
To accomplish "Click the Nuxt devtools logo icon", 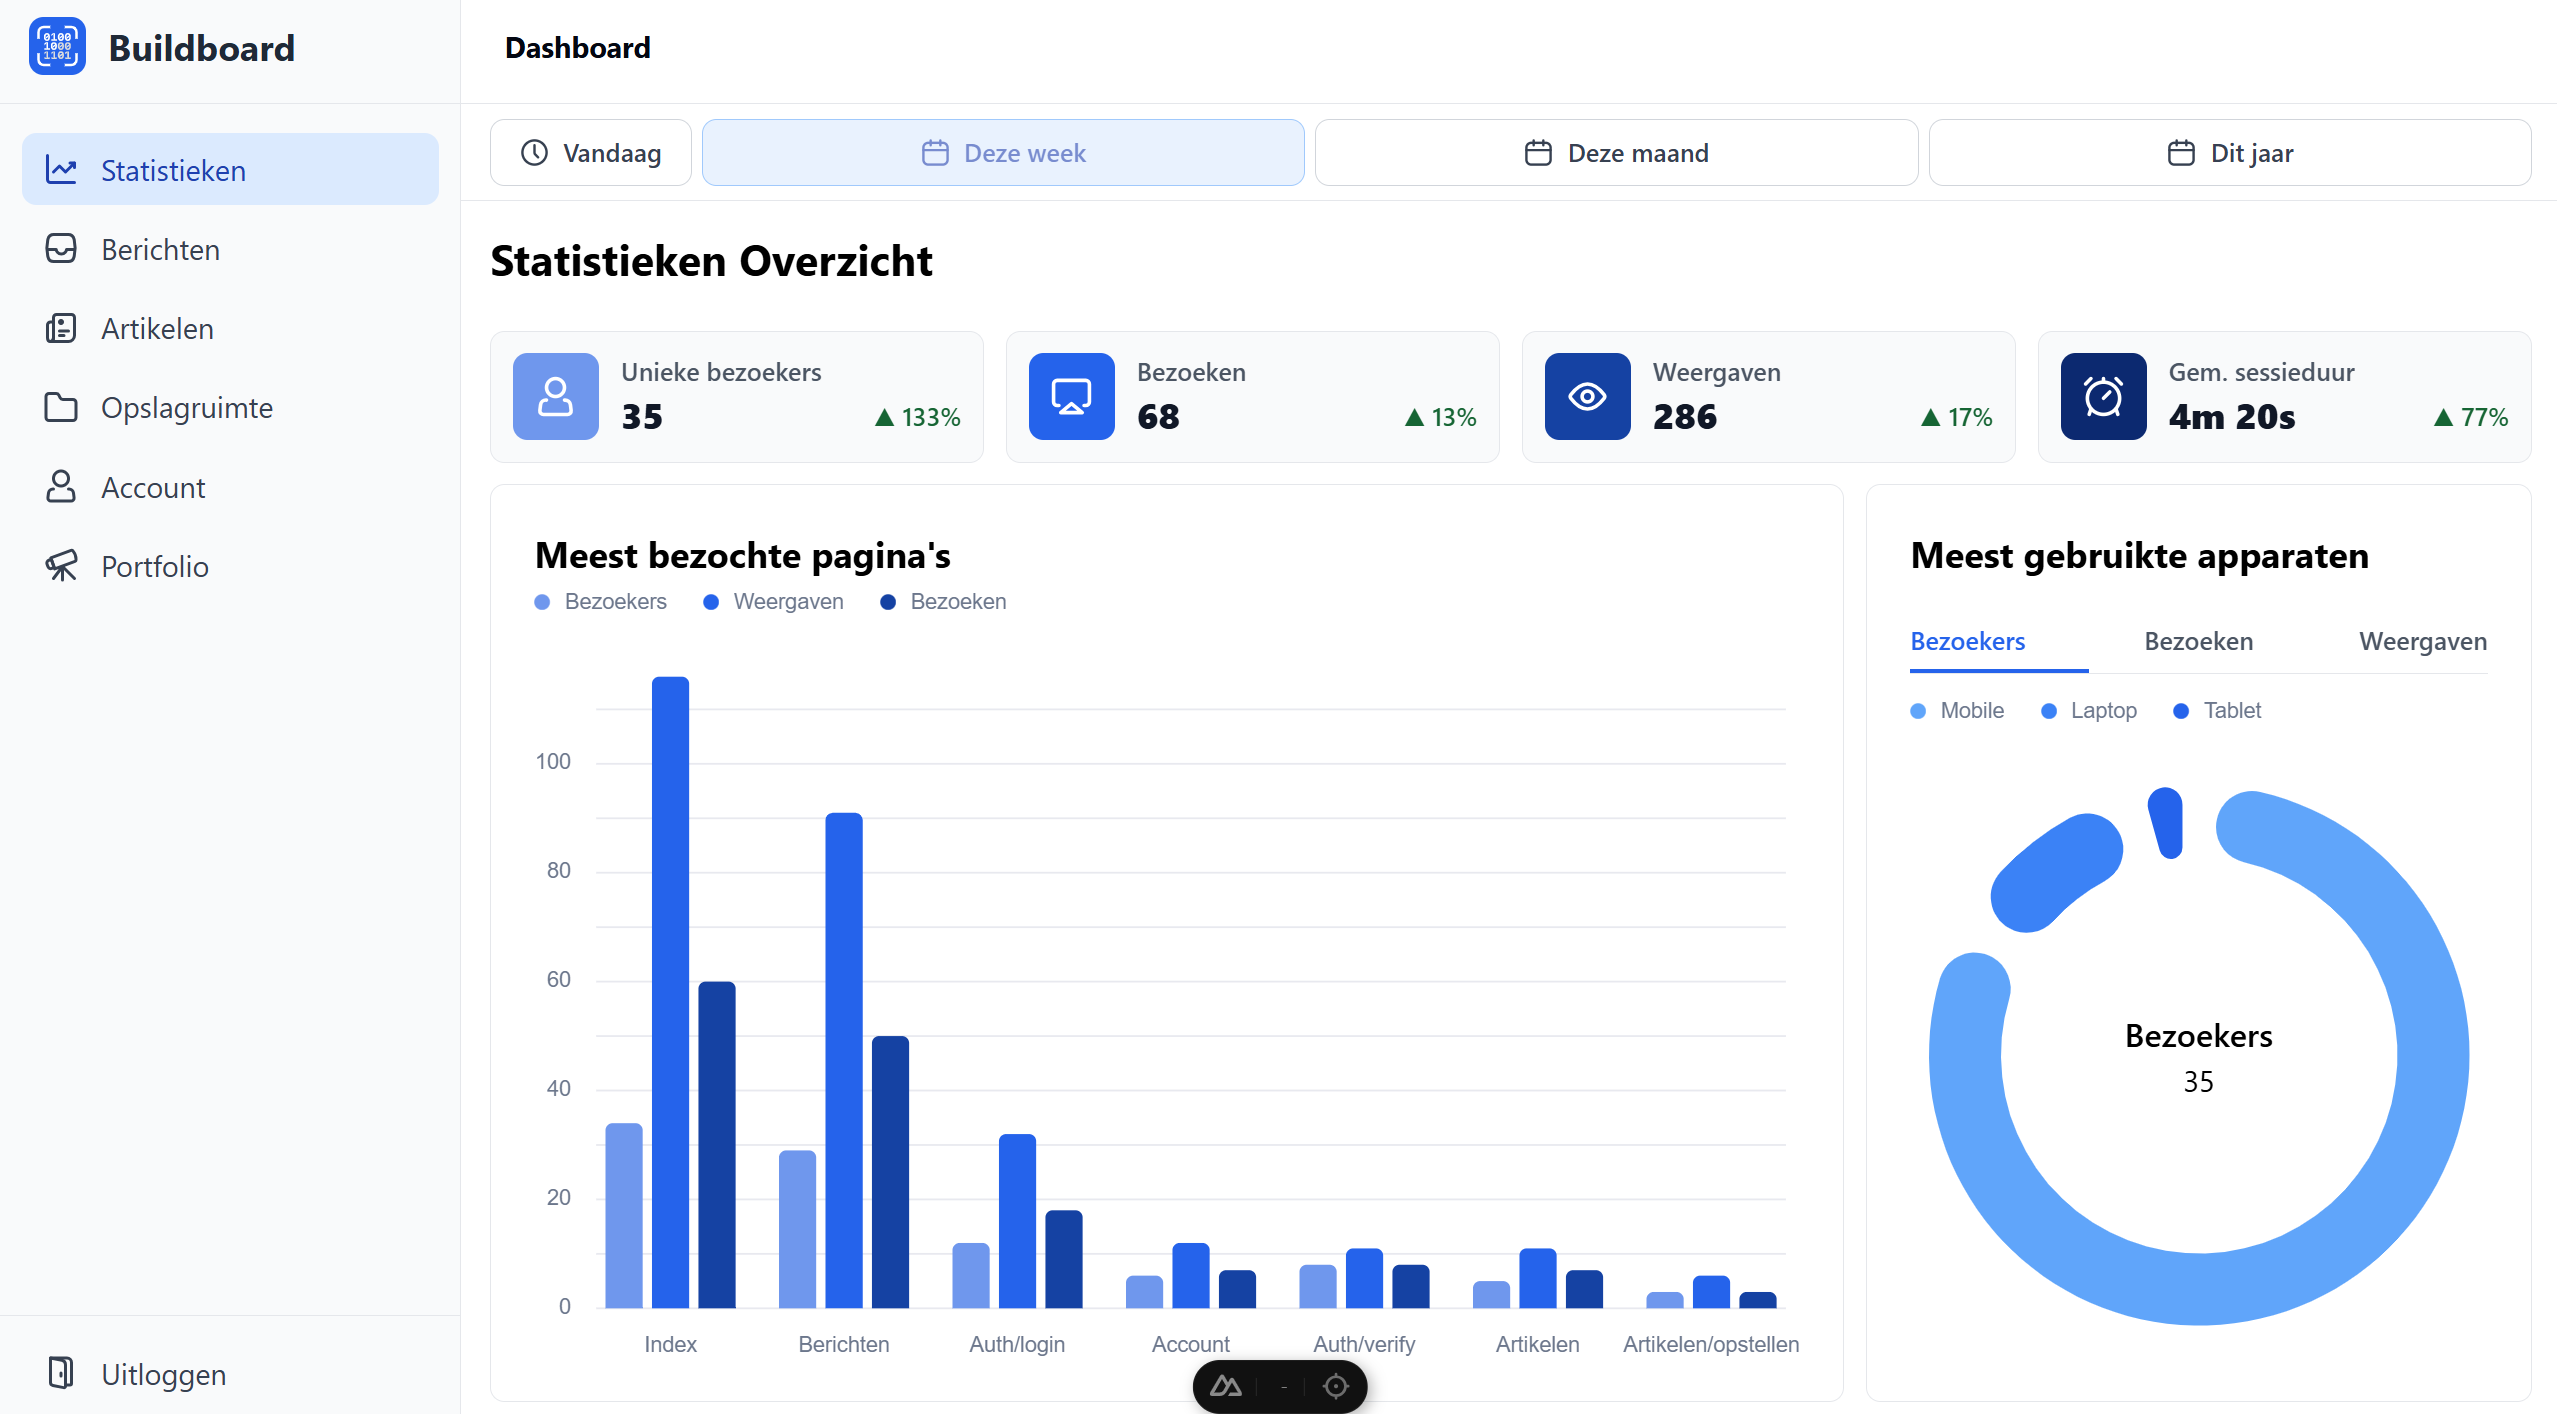I will 1226,1386.
